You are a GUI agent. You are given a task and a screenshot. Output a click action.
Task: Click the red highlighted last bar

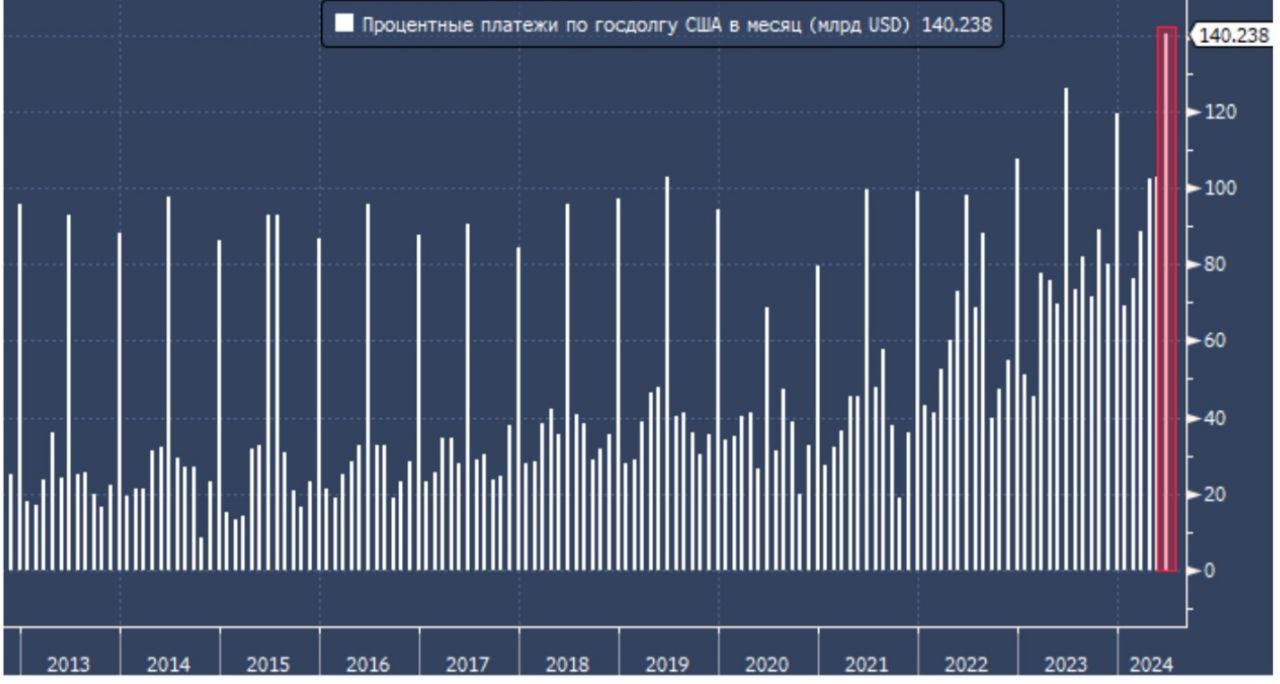pos(1167,300)
